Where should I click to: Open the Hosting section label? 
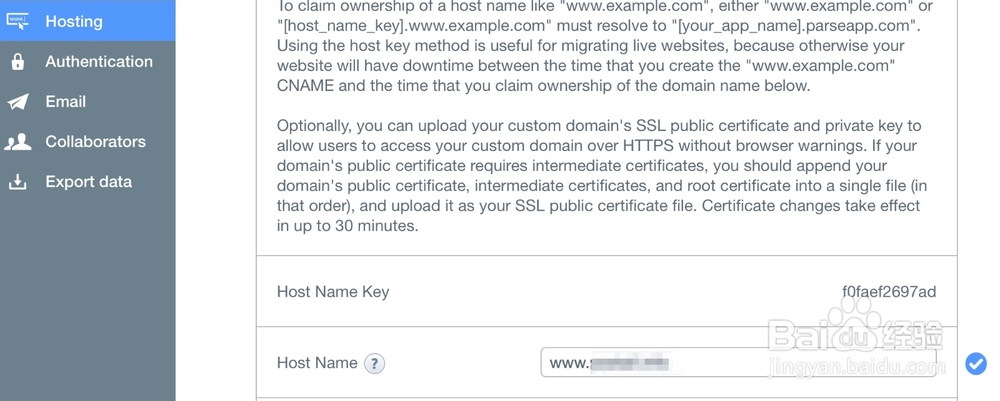pos(73,21)
